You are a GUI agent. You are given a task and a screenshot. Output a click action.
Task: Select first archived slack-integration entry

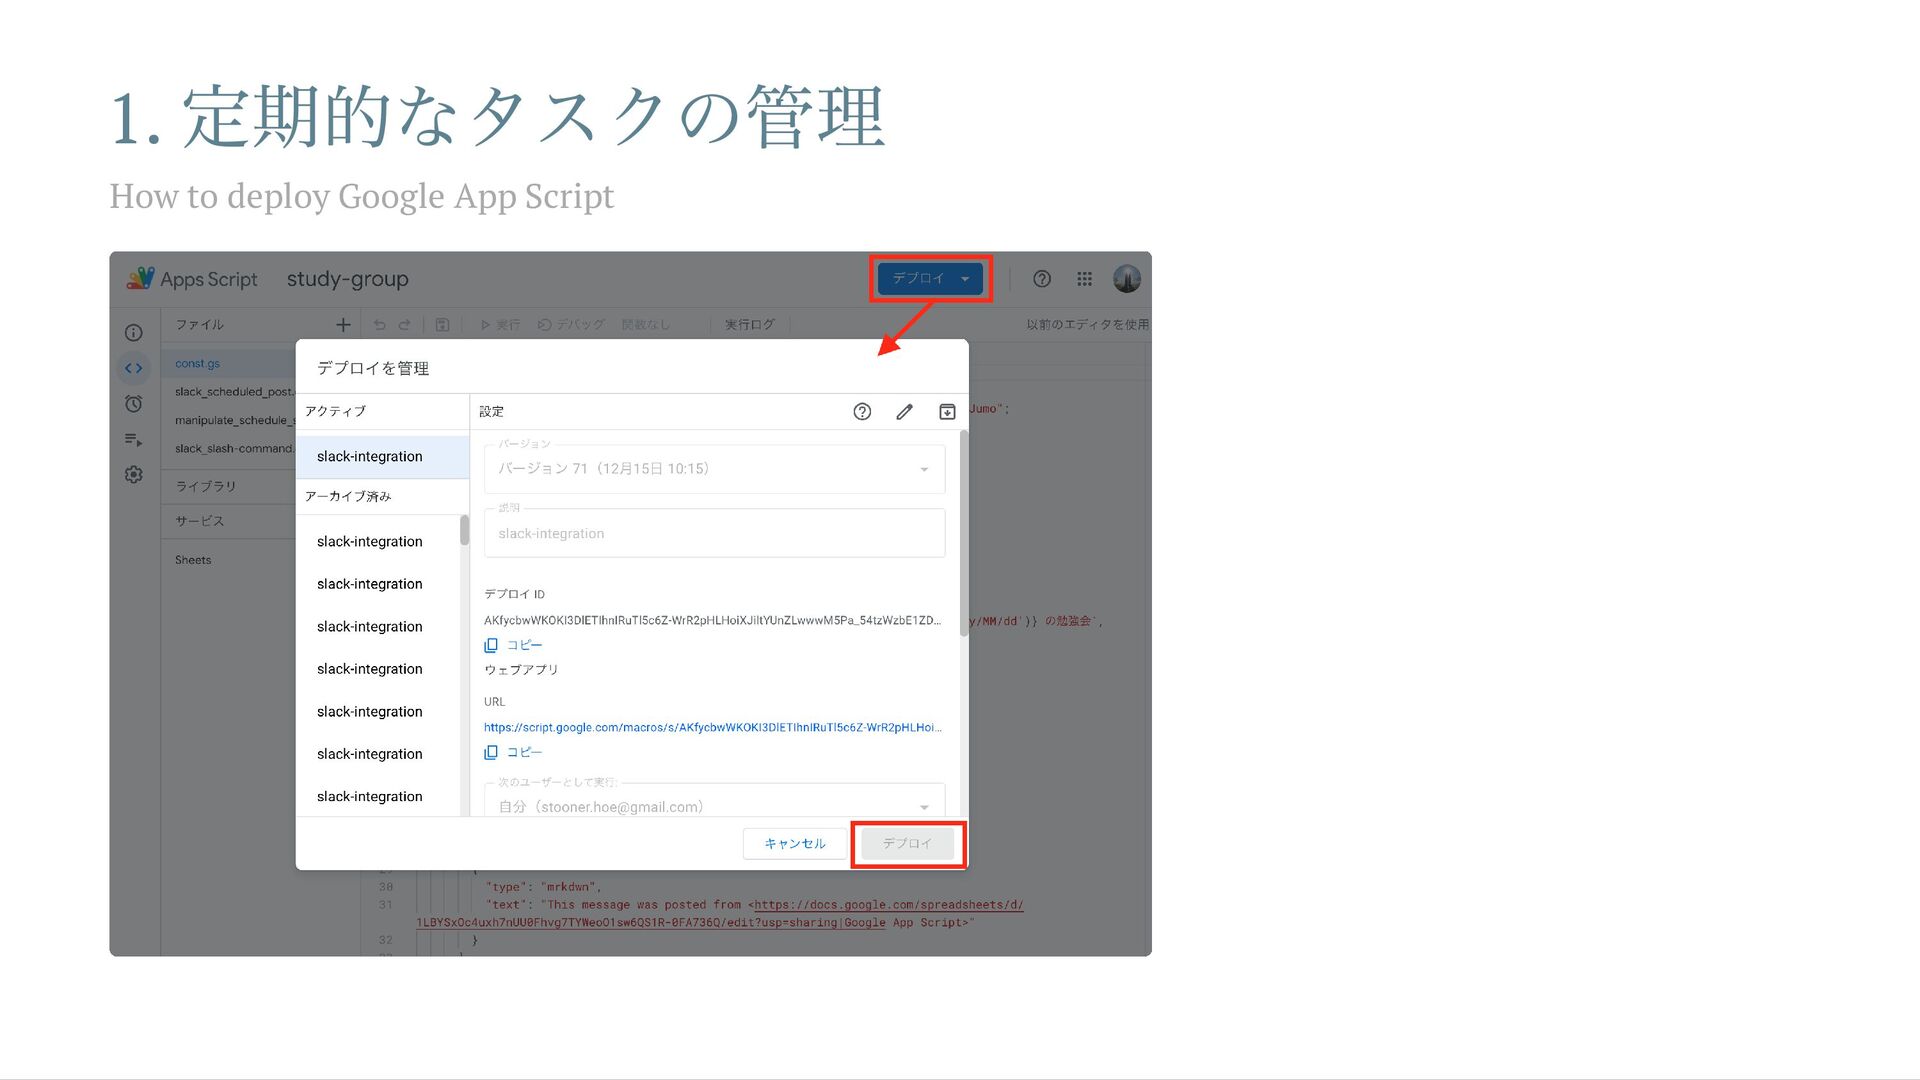click(x=370, y=542)
